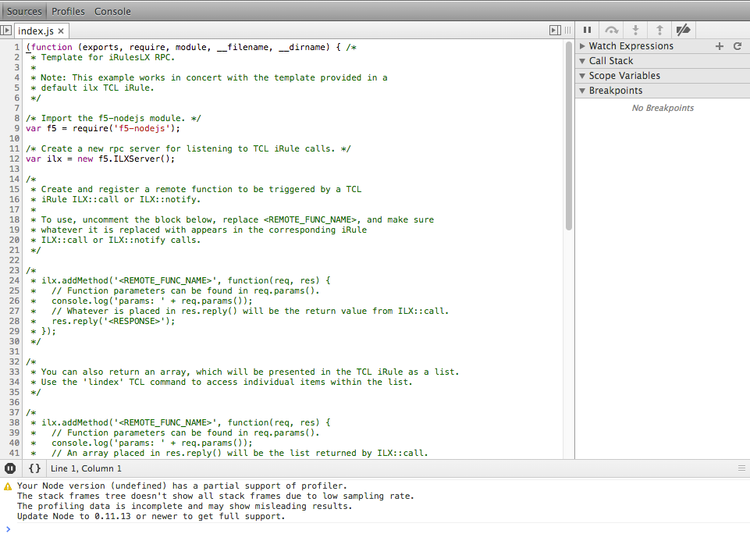Expand the Watch Expressions section
Image resolution: width=750 pixels, height=538 pixels.
pyautogui.click(x=583, y=46)
